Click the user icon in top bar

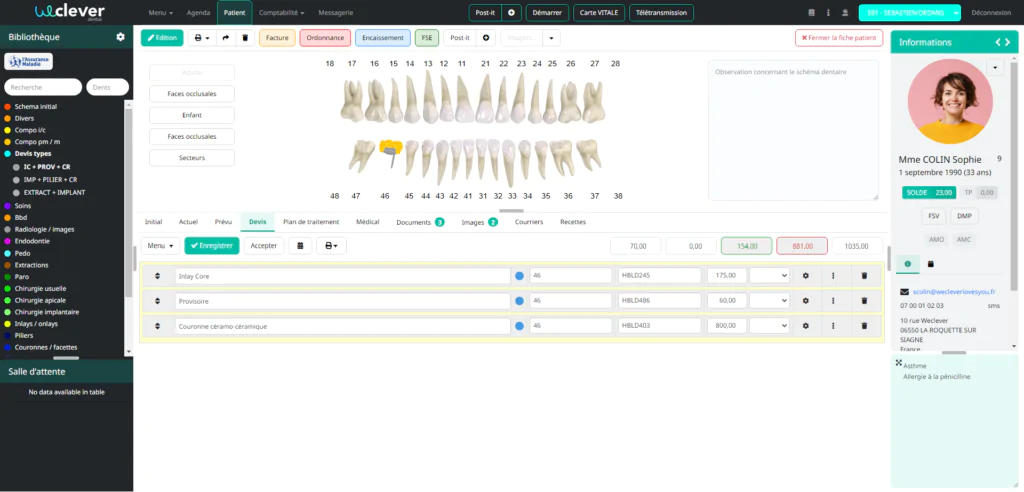[x=845, y=12]
